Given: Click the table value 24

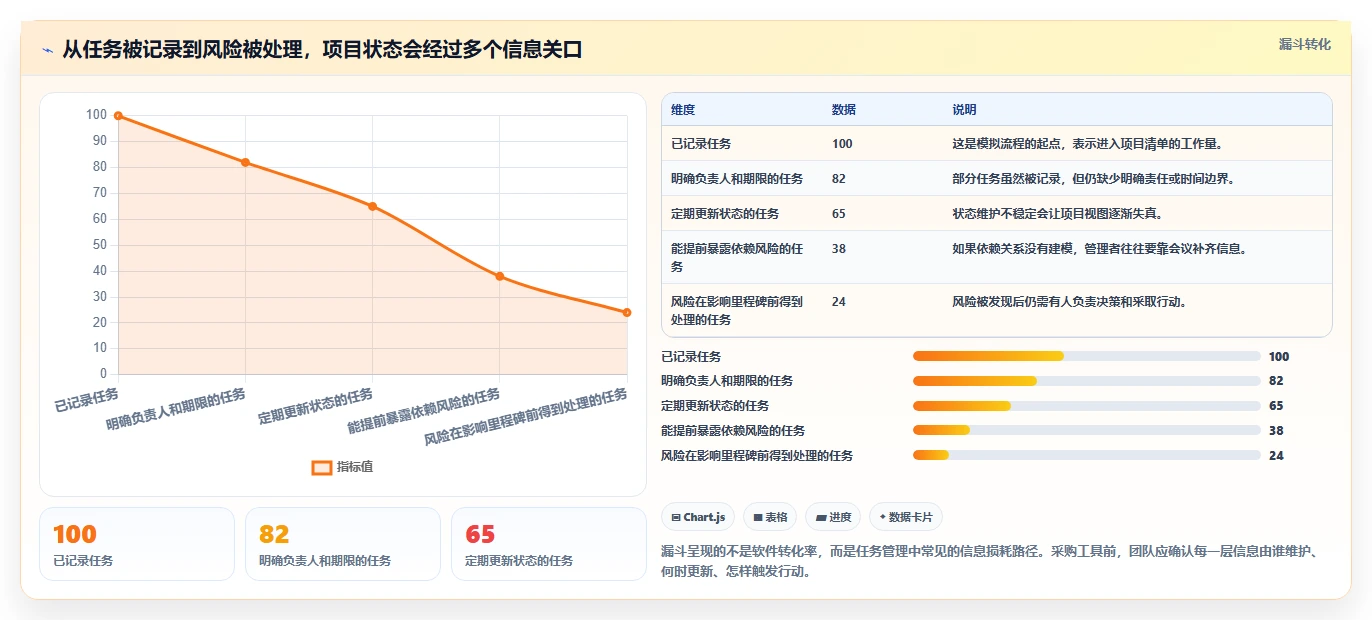Looking at the screenshot, I should pos(839,302).
